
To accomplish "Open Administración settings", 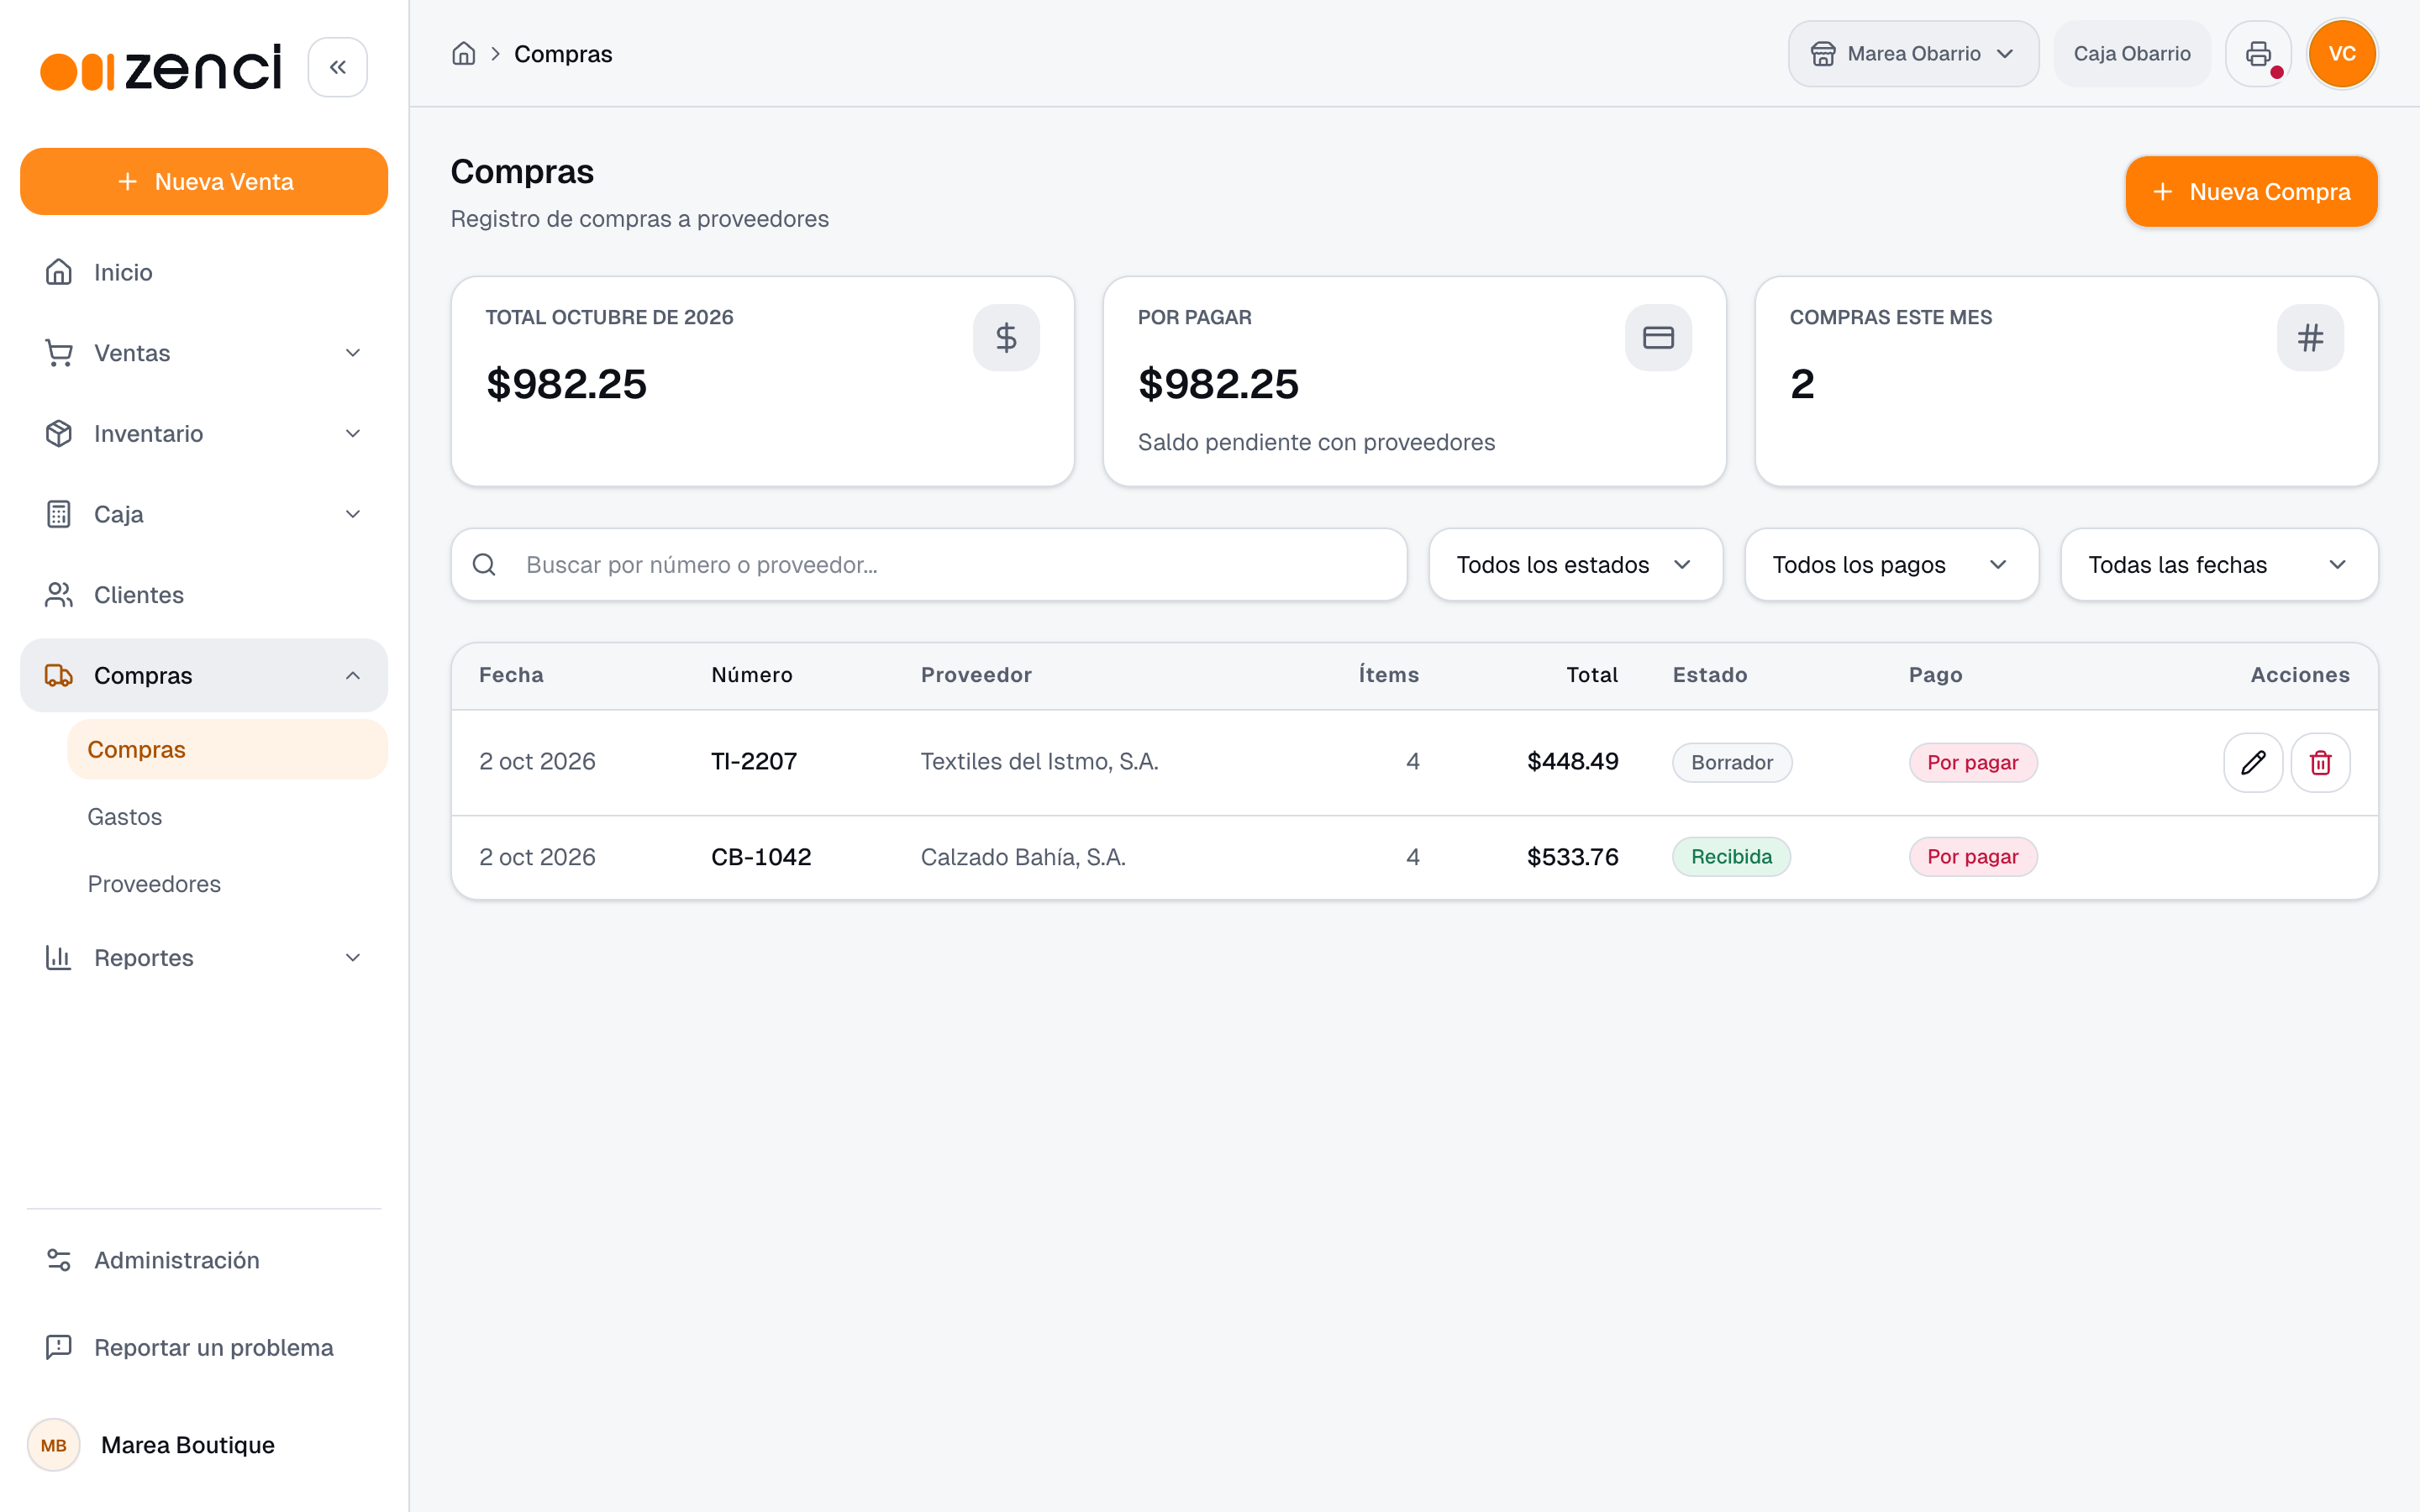I will coord(204,1260).
